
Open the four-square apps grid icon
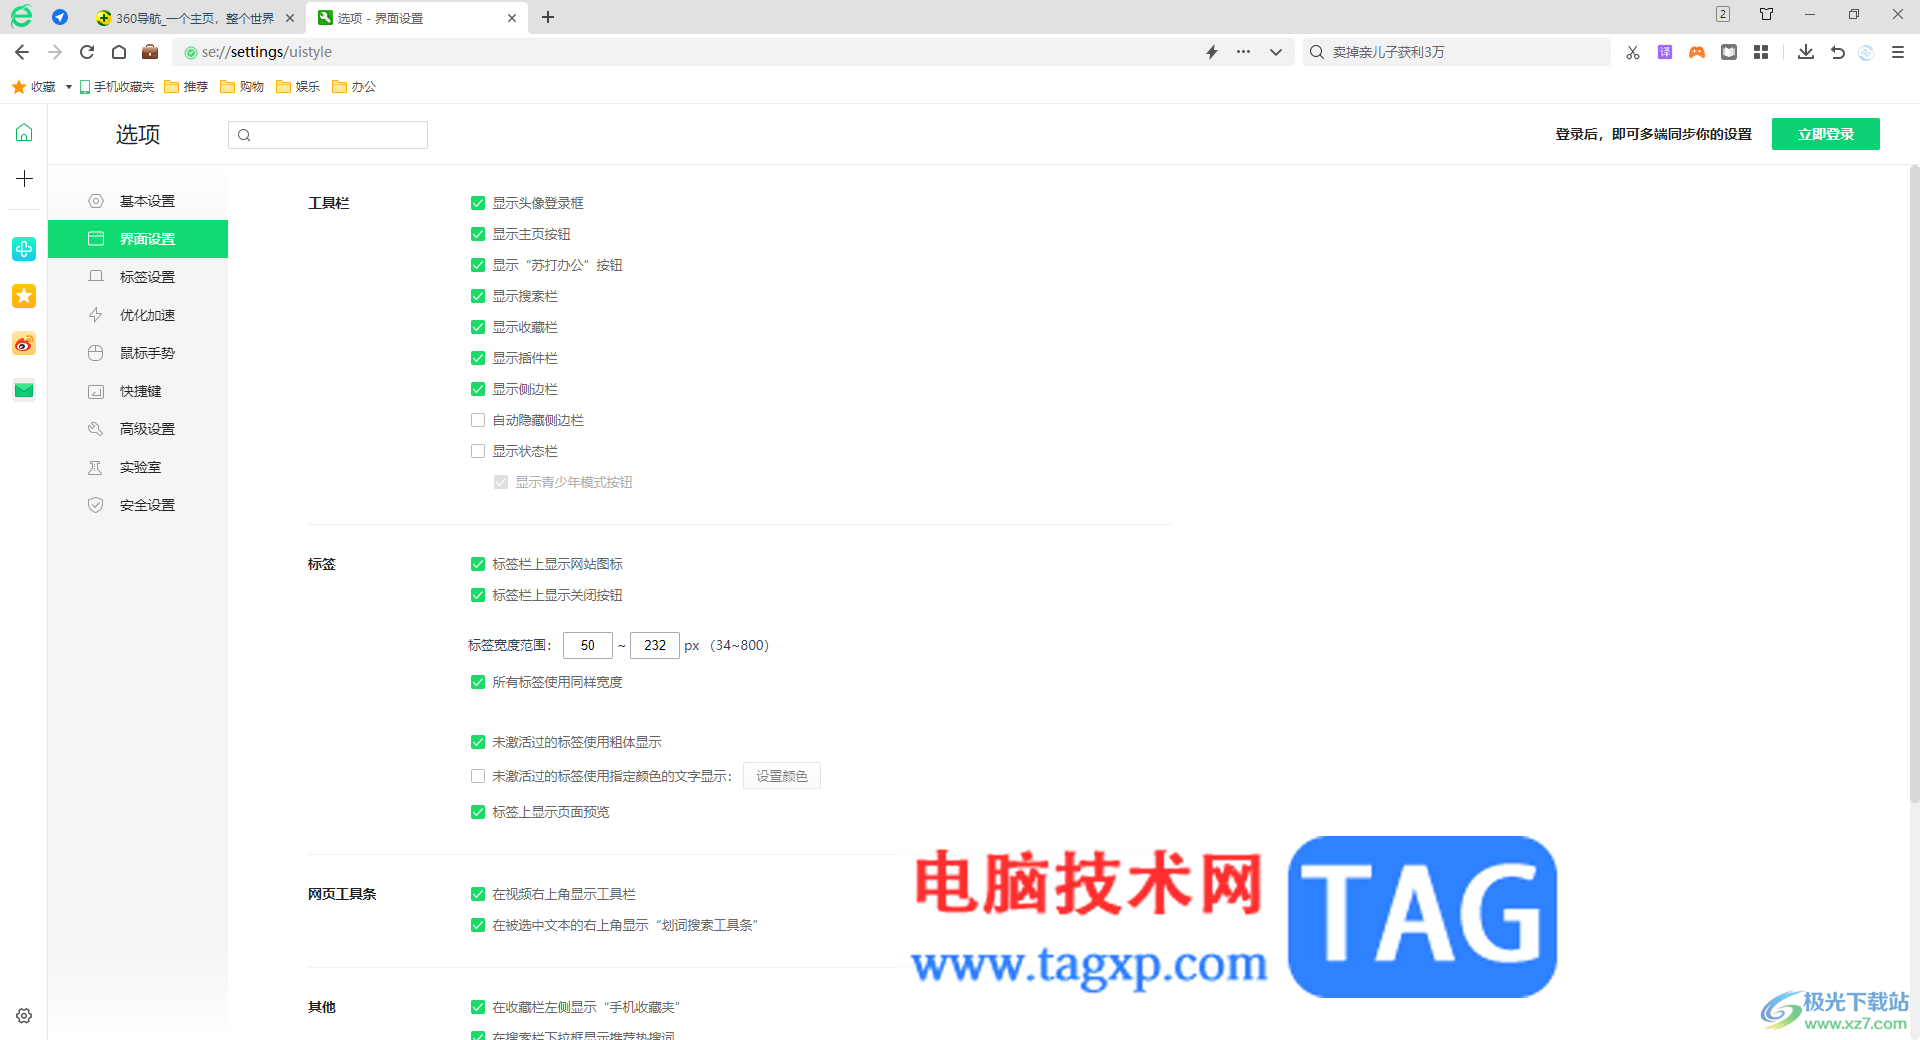[x=1761, y=52]
